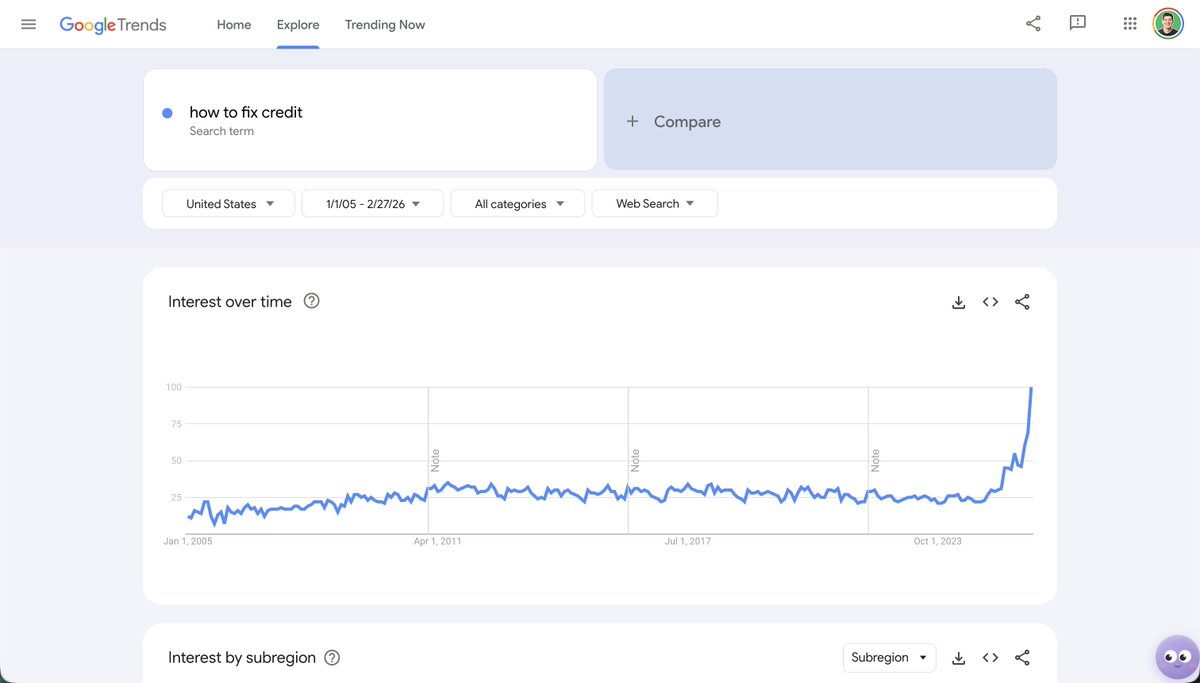The image size is (1200, 683).
Task: Open the Trending Now tab
Action: (385, 25)
